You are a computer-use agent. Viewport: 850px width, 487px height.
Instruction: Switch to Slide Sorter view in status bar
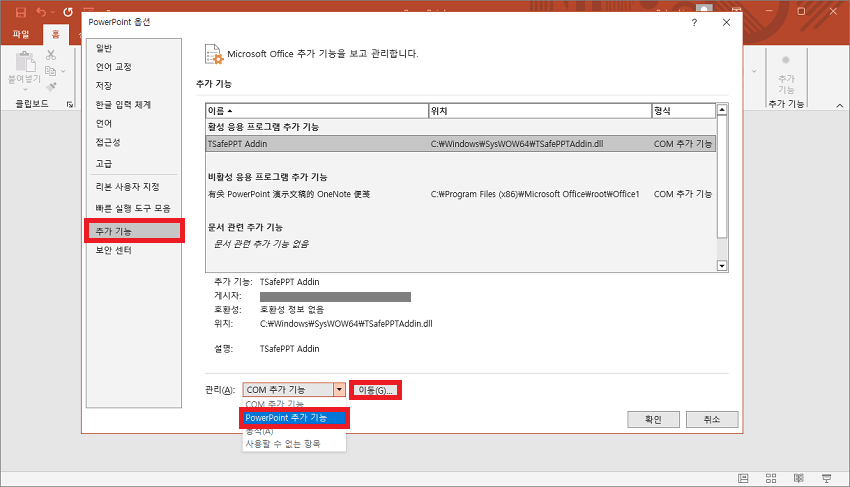(771, 478)
